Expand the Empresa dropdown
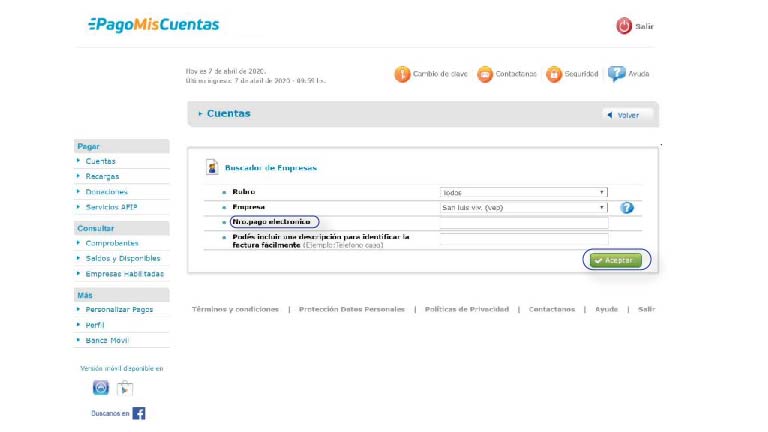Screen dimensions: 768x432 coord(523,208)
